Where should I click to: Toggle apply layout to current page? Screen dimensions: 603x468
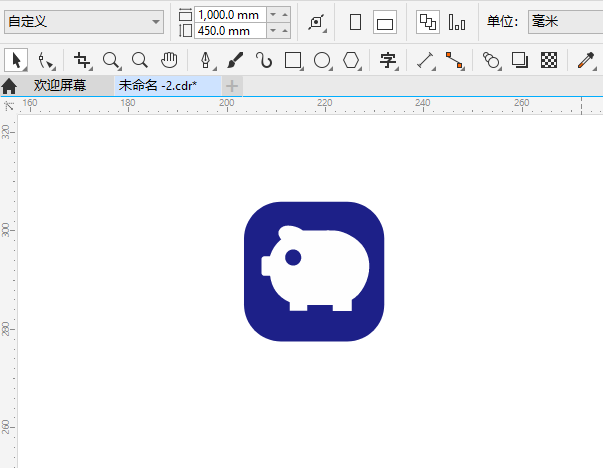click(457, 22)
